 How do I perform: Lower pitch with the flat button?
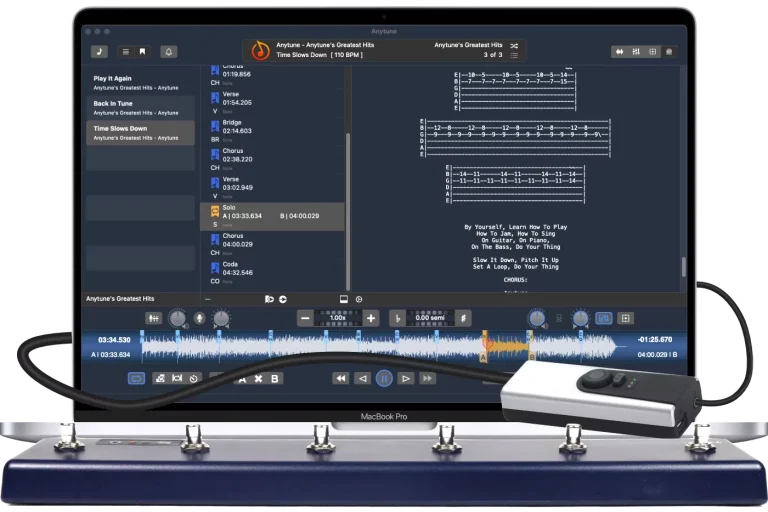pos(398,318)
